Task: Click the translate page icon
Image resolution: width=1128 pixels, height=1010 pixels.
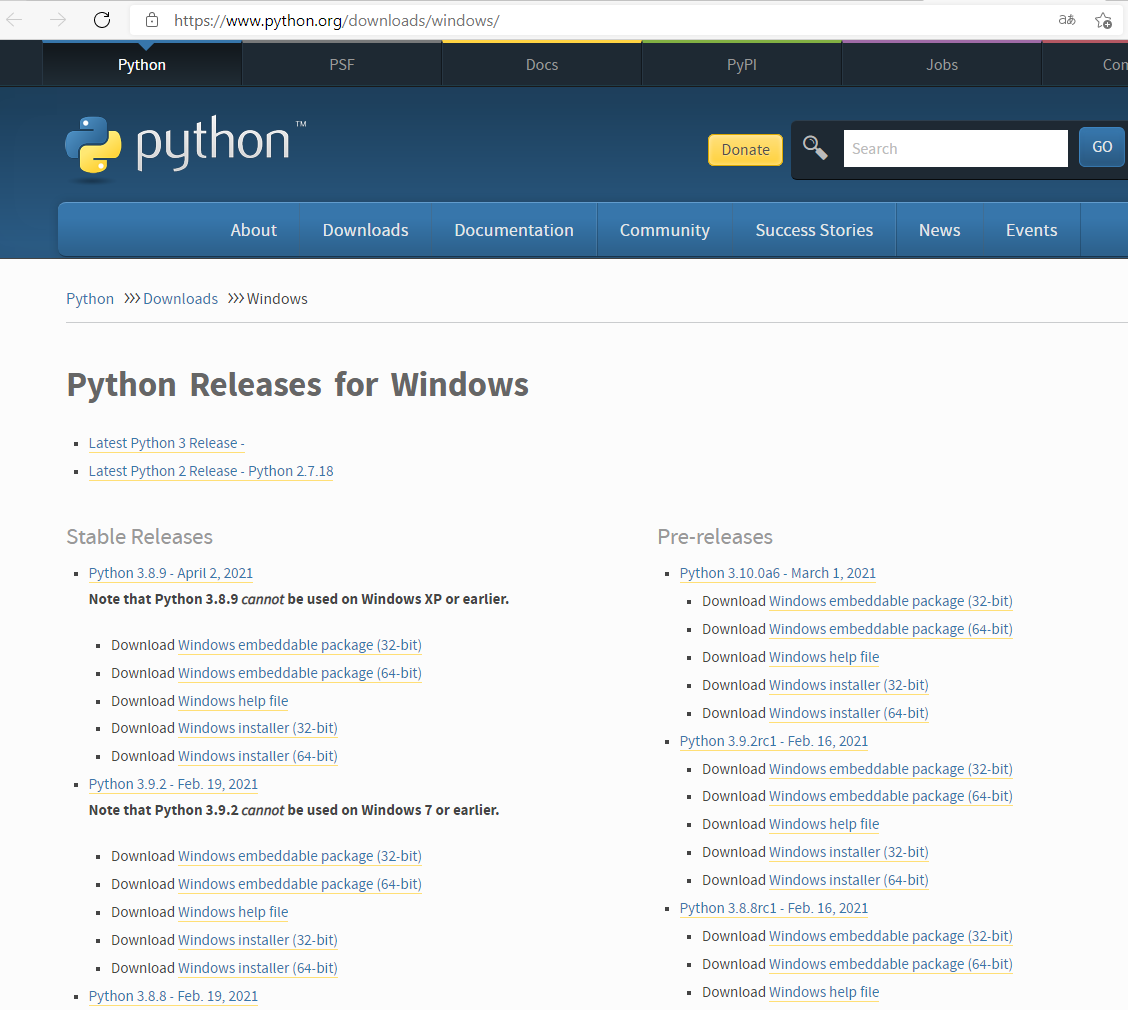Action: pyautogui.click(x=1067, y=20)
